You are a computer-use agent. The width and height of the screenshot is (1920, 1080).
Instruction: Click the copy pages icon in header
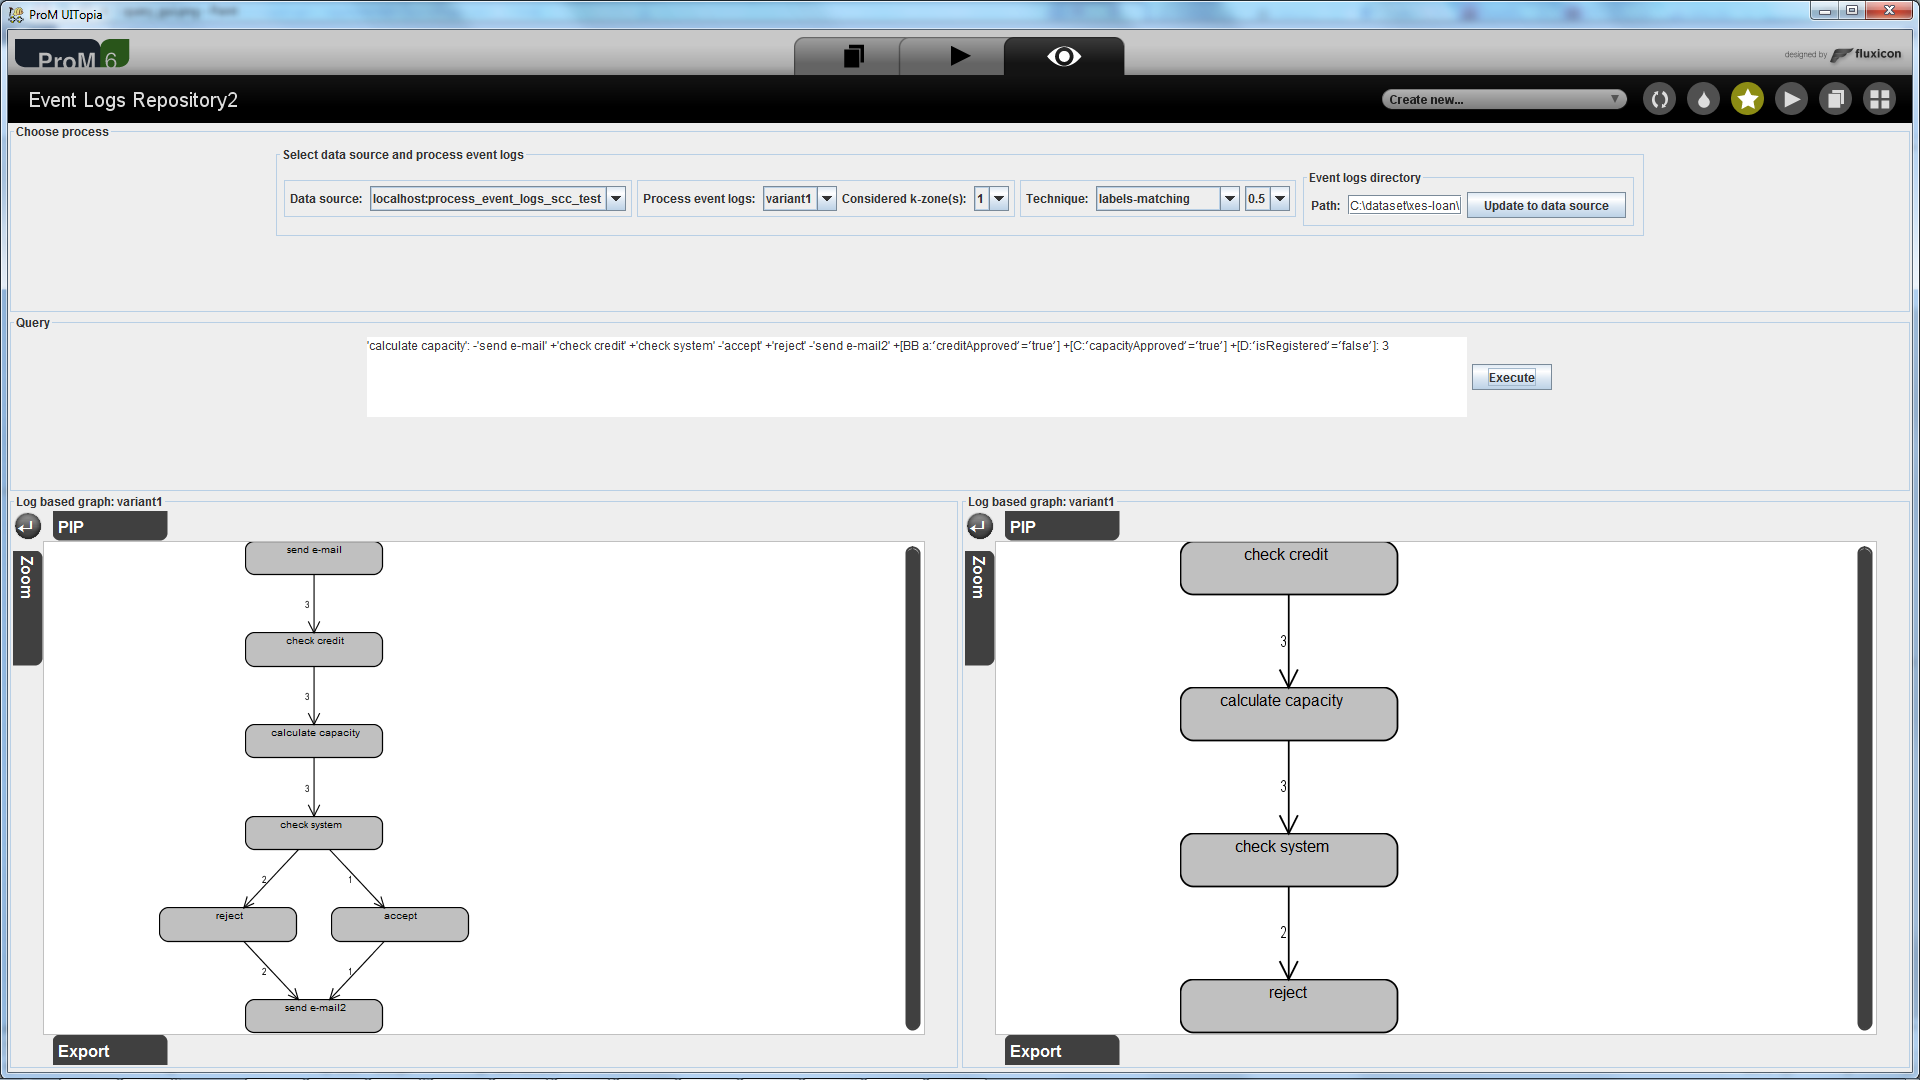click(1835, 99)
